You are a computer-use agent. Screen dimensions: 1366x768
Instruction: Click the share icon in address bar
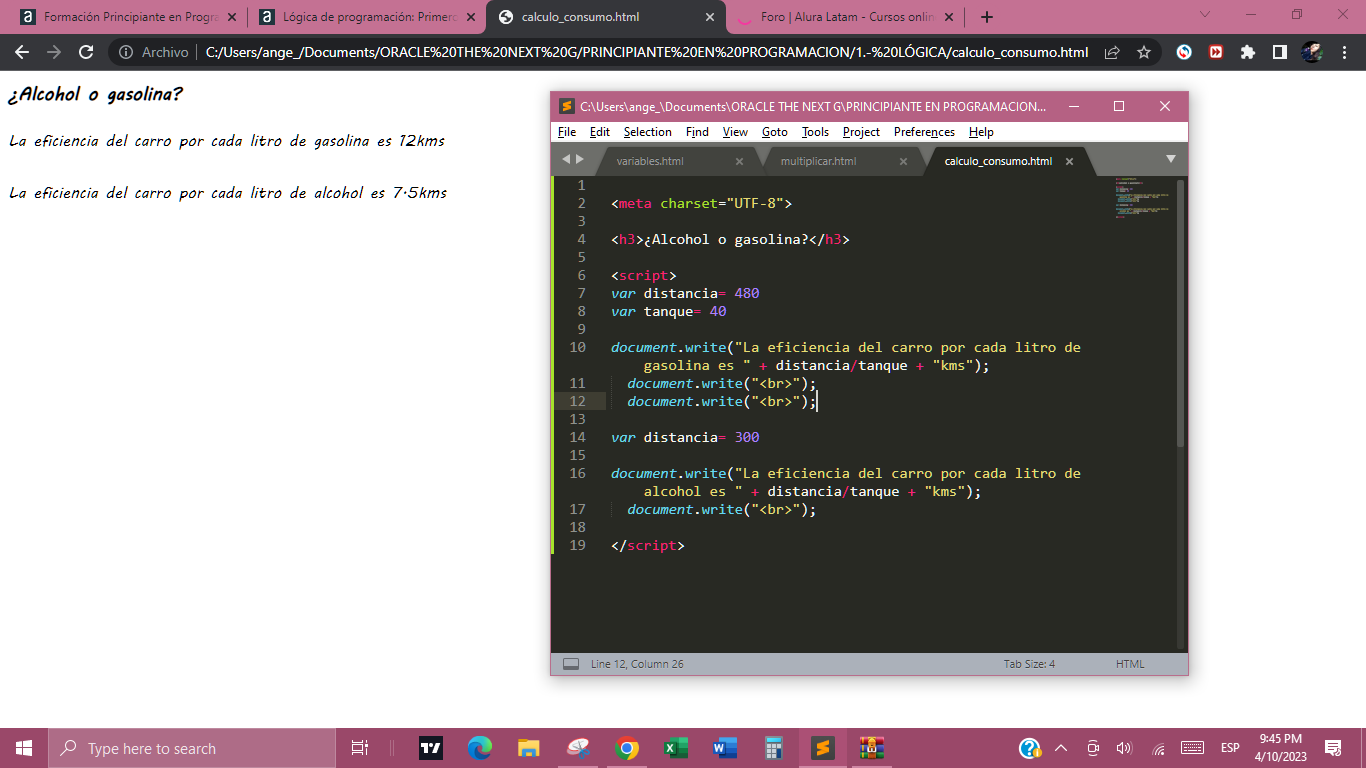[x=1112, y=52]
